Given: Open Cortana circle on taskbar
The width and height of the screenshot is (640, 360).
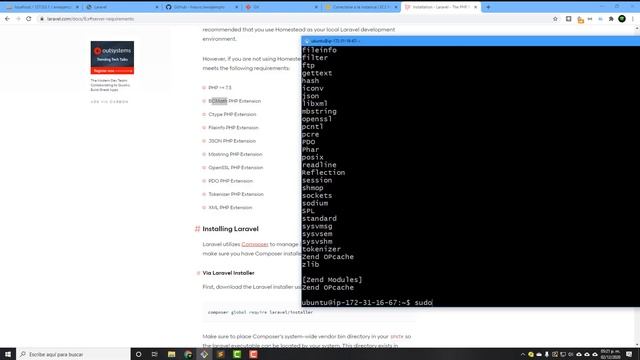Looking at the screenshot, I should click(138, 354).
